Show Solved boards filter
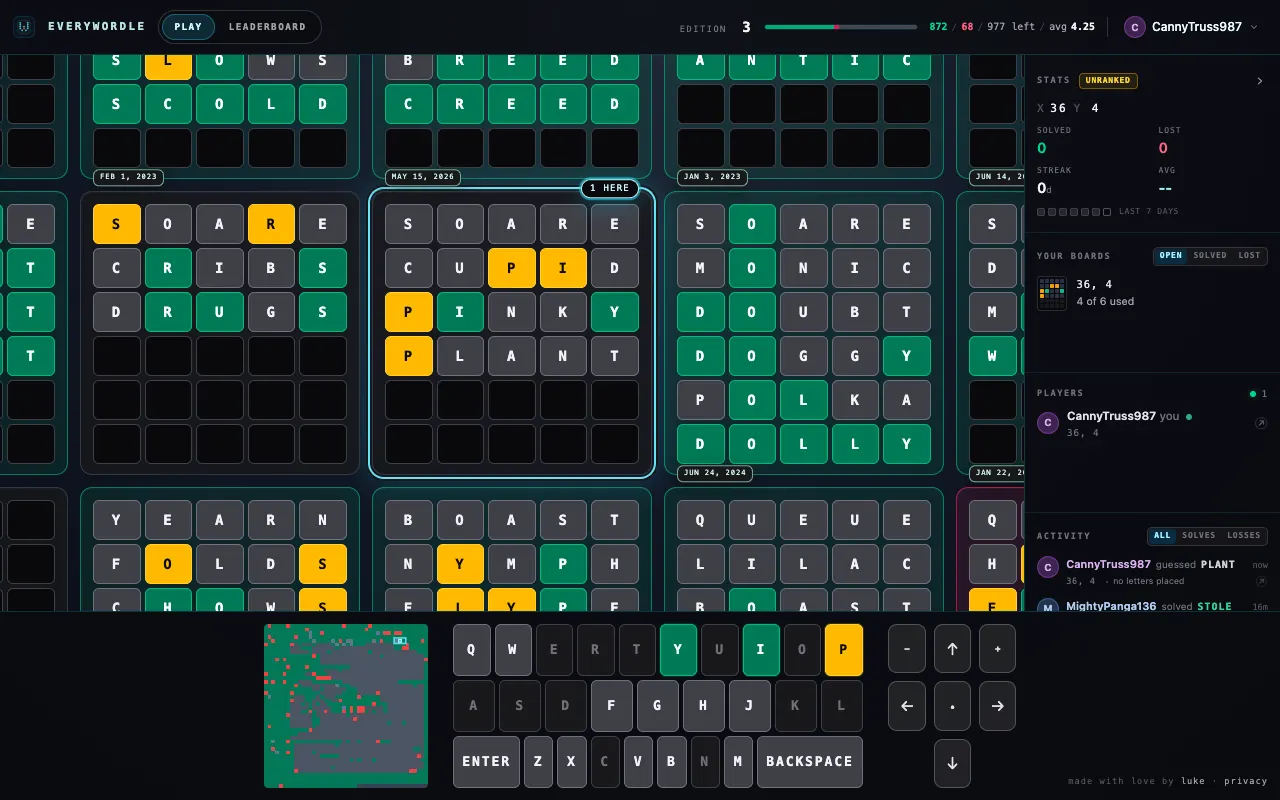Screen dimensions: 1280x800 (1210, 255)
